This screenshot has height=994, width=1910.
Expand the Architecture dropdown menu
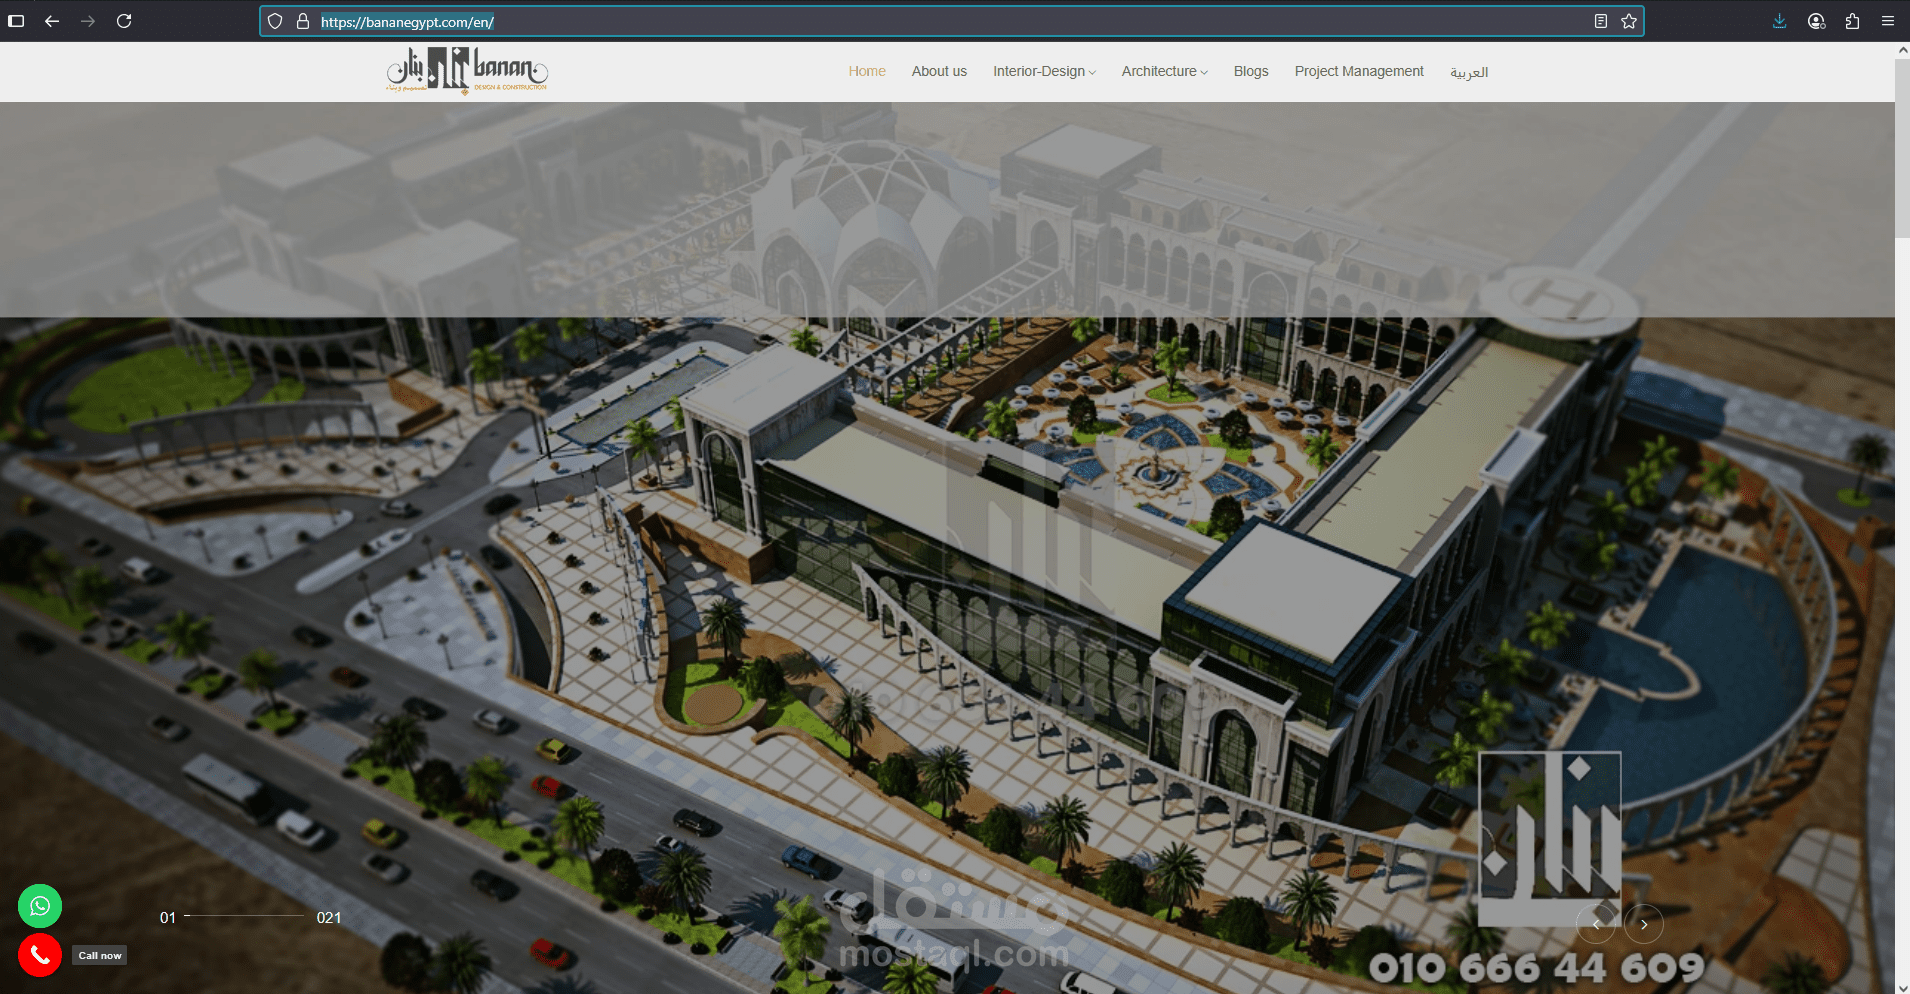pos(1164,71)
